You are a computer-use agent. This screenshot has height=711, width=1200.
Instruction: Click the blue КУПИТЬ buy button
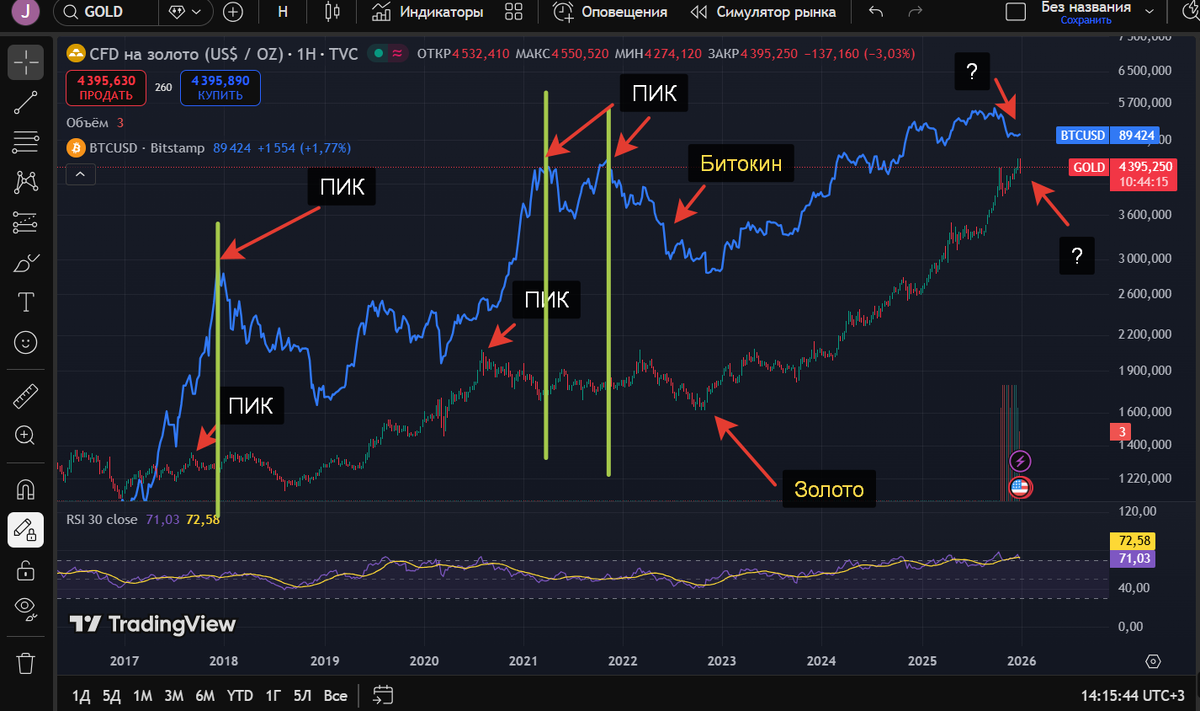tap(220, 88)
